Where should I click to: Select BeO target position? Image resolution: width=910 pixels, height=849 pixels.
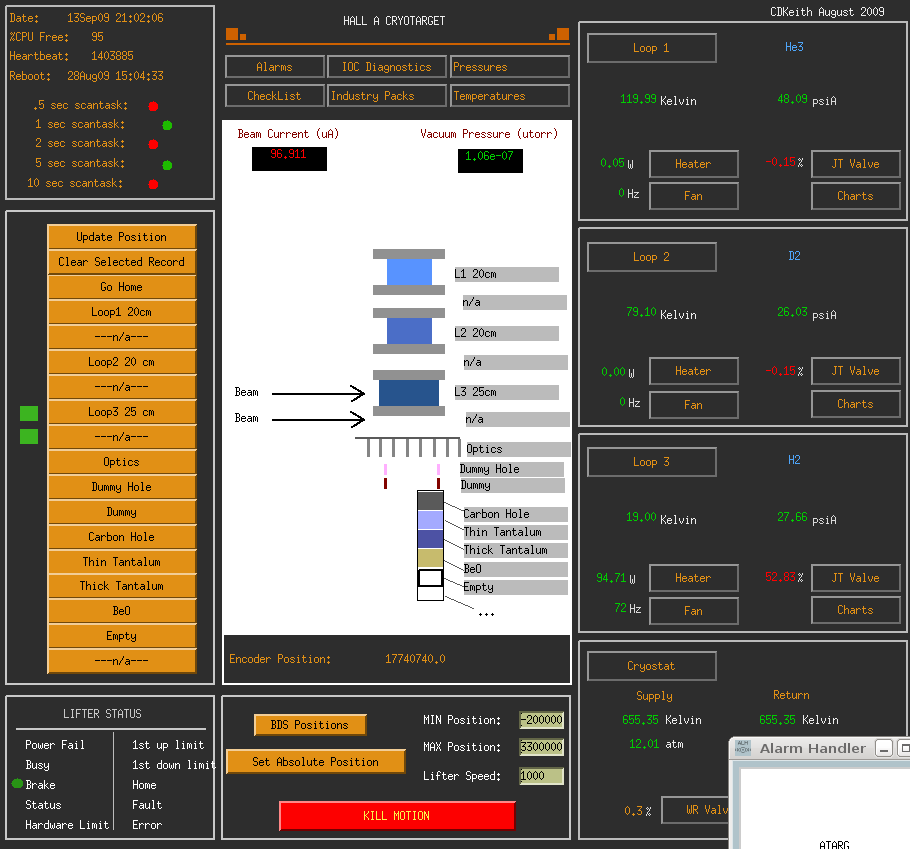(122, 610)
